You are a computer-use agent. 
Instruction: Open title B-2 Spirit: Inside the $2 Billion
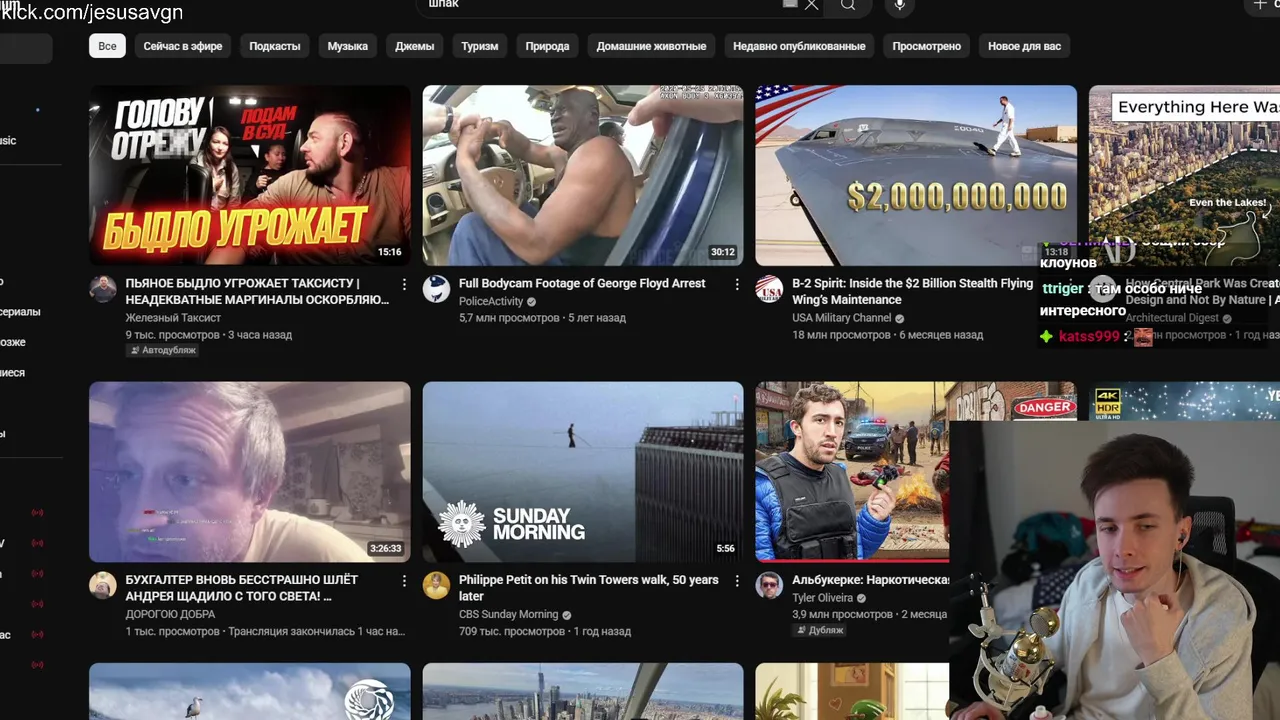point(912,291)
